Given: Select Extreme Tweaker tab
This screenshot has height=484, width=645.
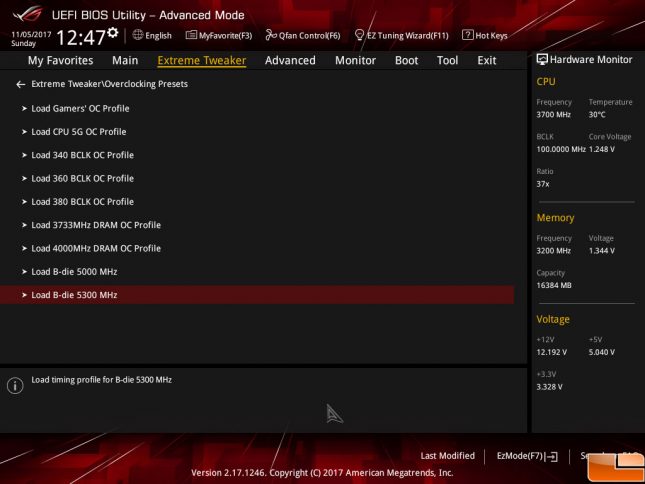Looking at the screenshot, I should pos(202,60).
